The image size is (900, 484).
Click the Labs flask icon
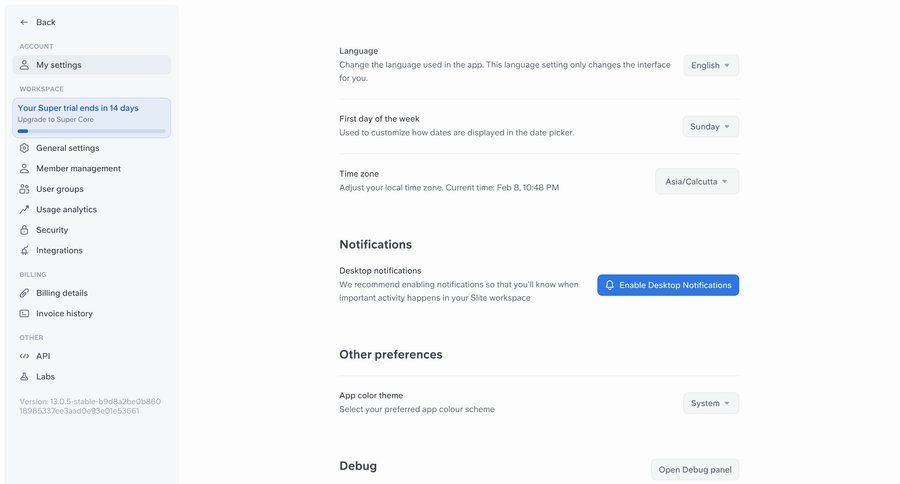pos(25,377)
